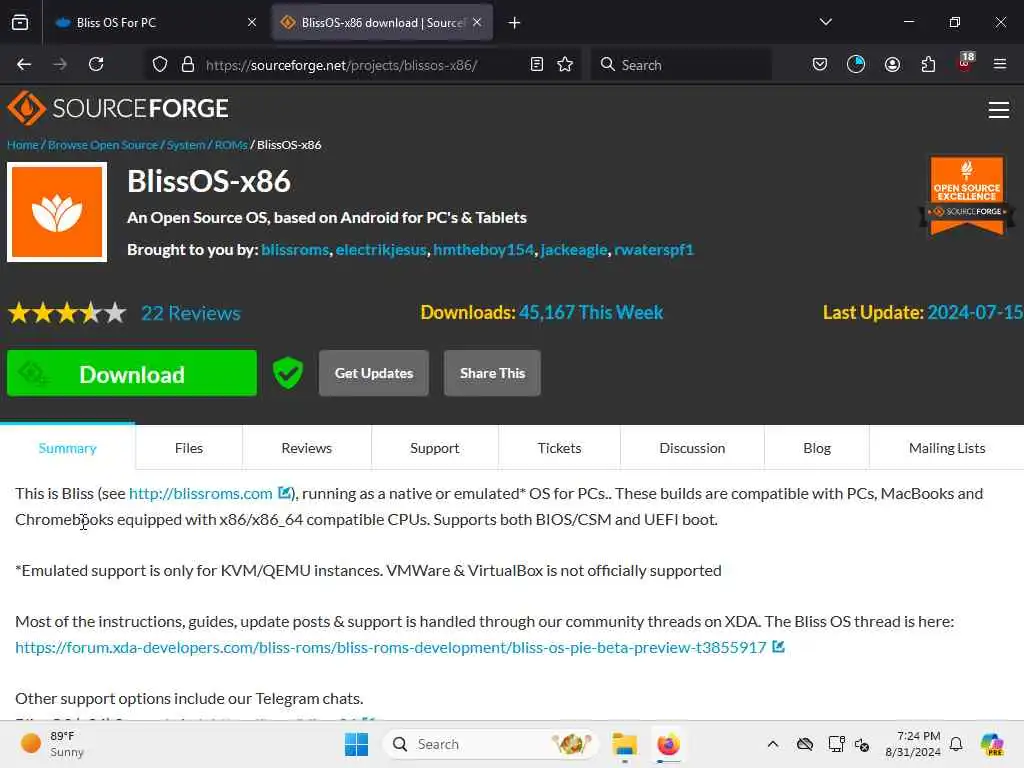Click the taskbar Search box
This screenshot has width=1024, height=768.
(490, 744)
